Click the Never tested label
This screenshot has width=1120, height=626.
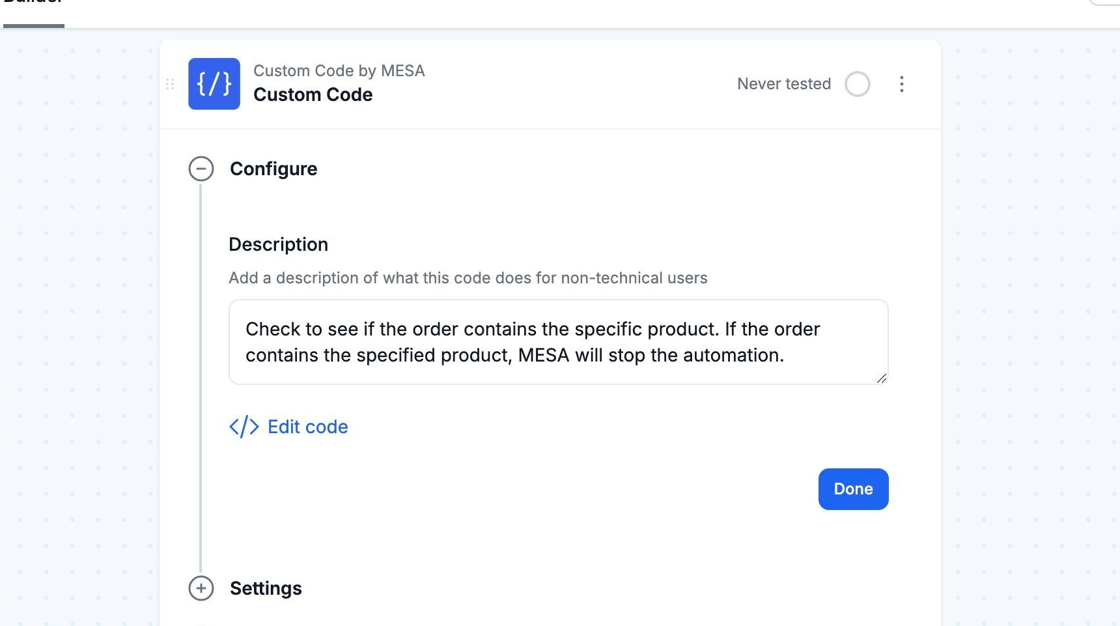pyautogui.click(x=783, y=84)
